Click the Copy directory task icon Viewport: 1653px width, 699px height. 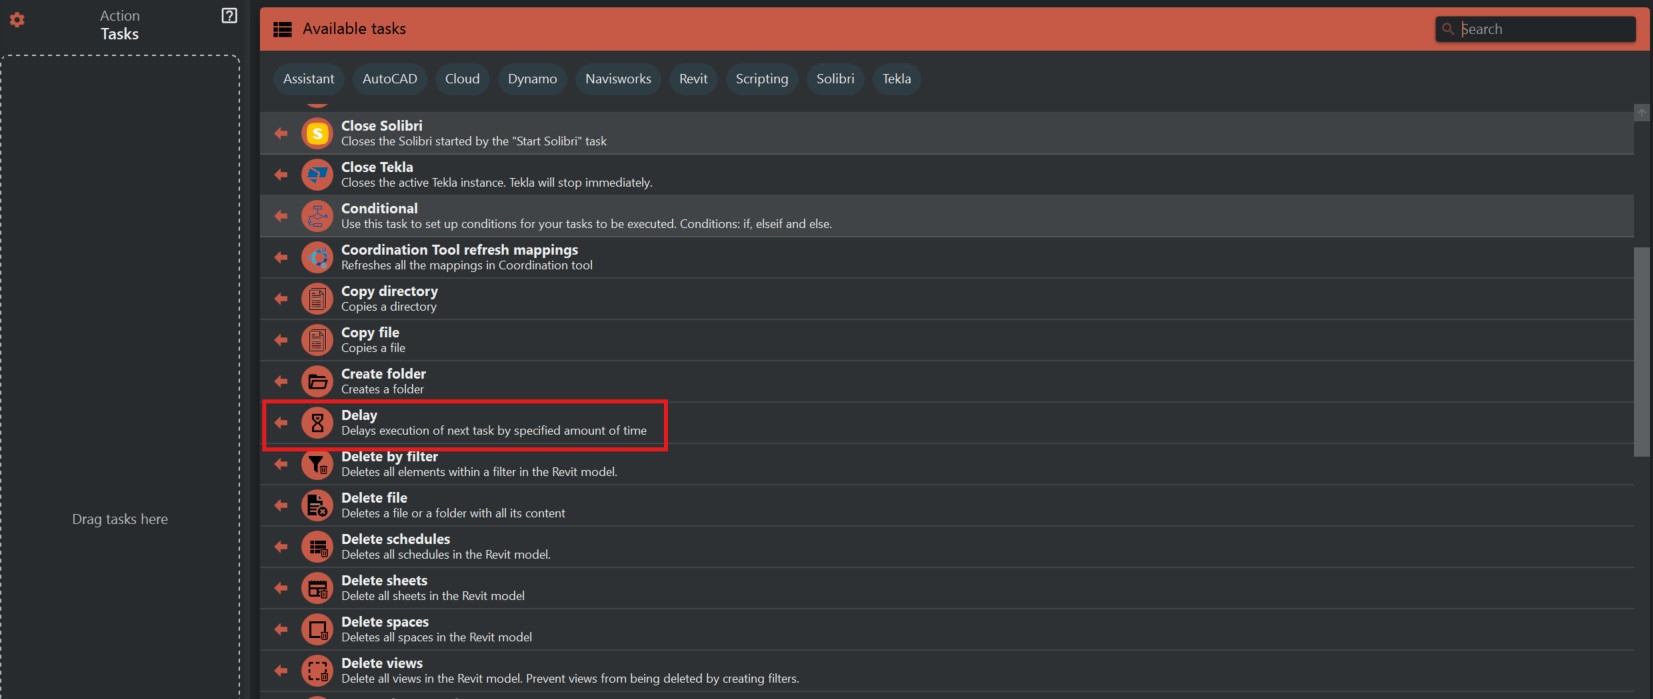[x=317, y=299]
